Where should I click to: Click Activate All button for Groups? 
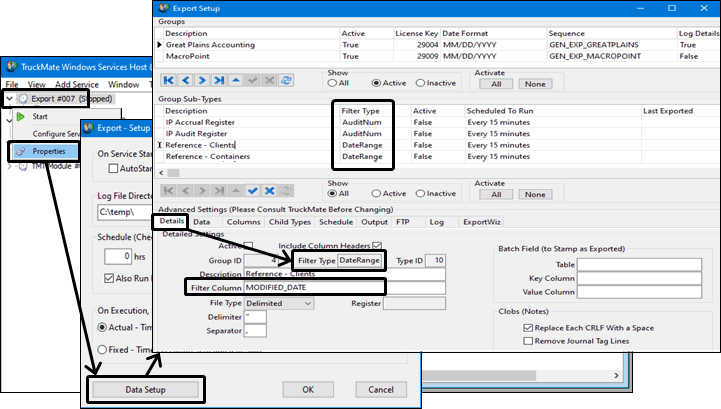(x=496, y=84)
